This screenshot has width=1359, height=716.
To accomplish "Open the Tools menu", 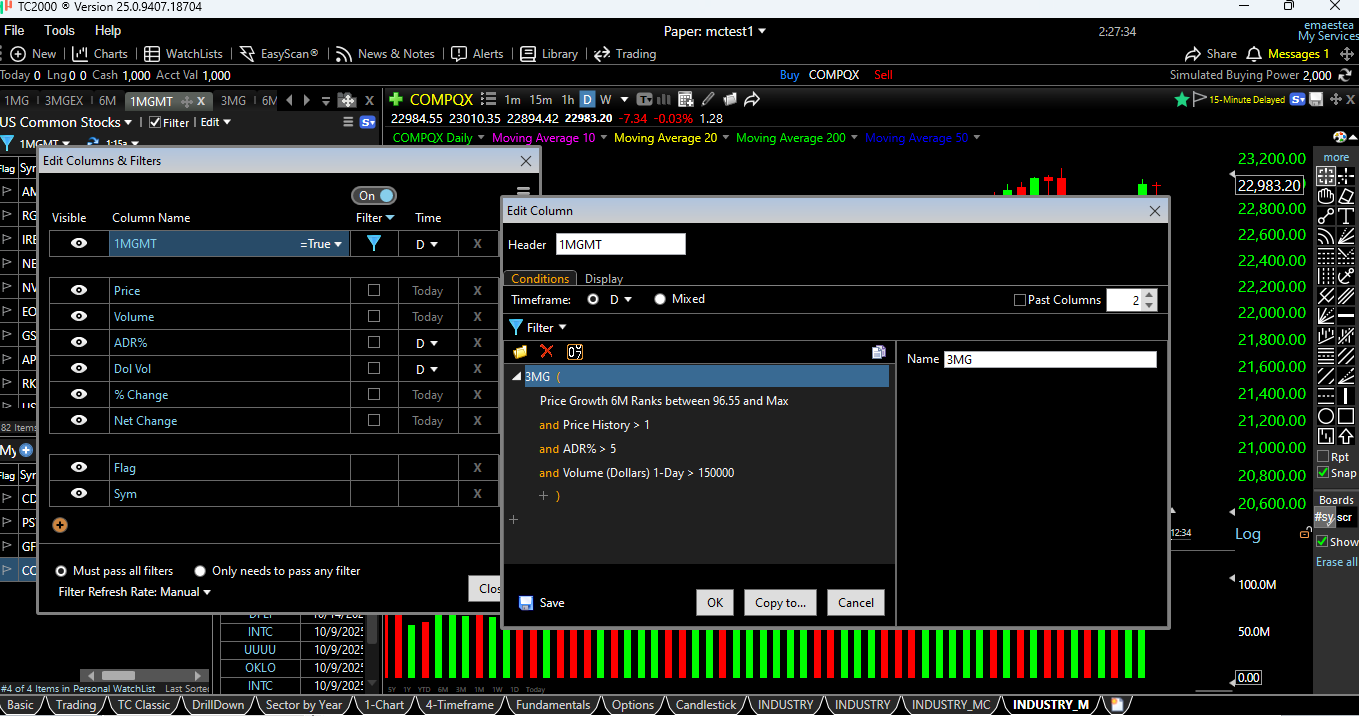I will pyautogui.click(x=59, y=30).
